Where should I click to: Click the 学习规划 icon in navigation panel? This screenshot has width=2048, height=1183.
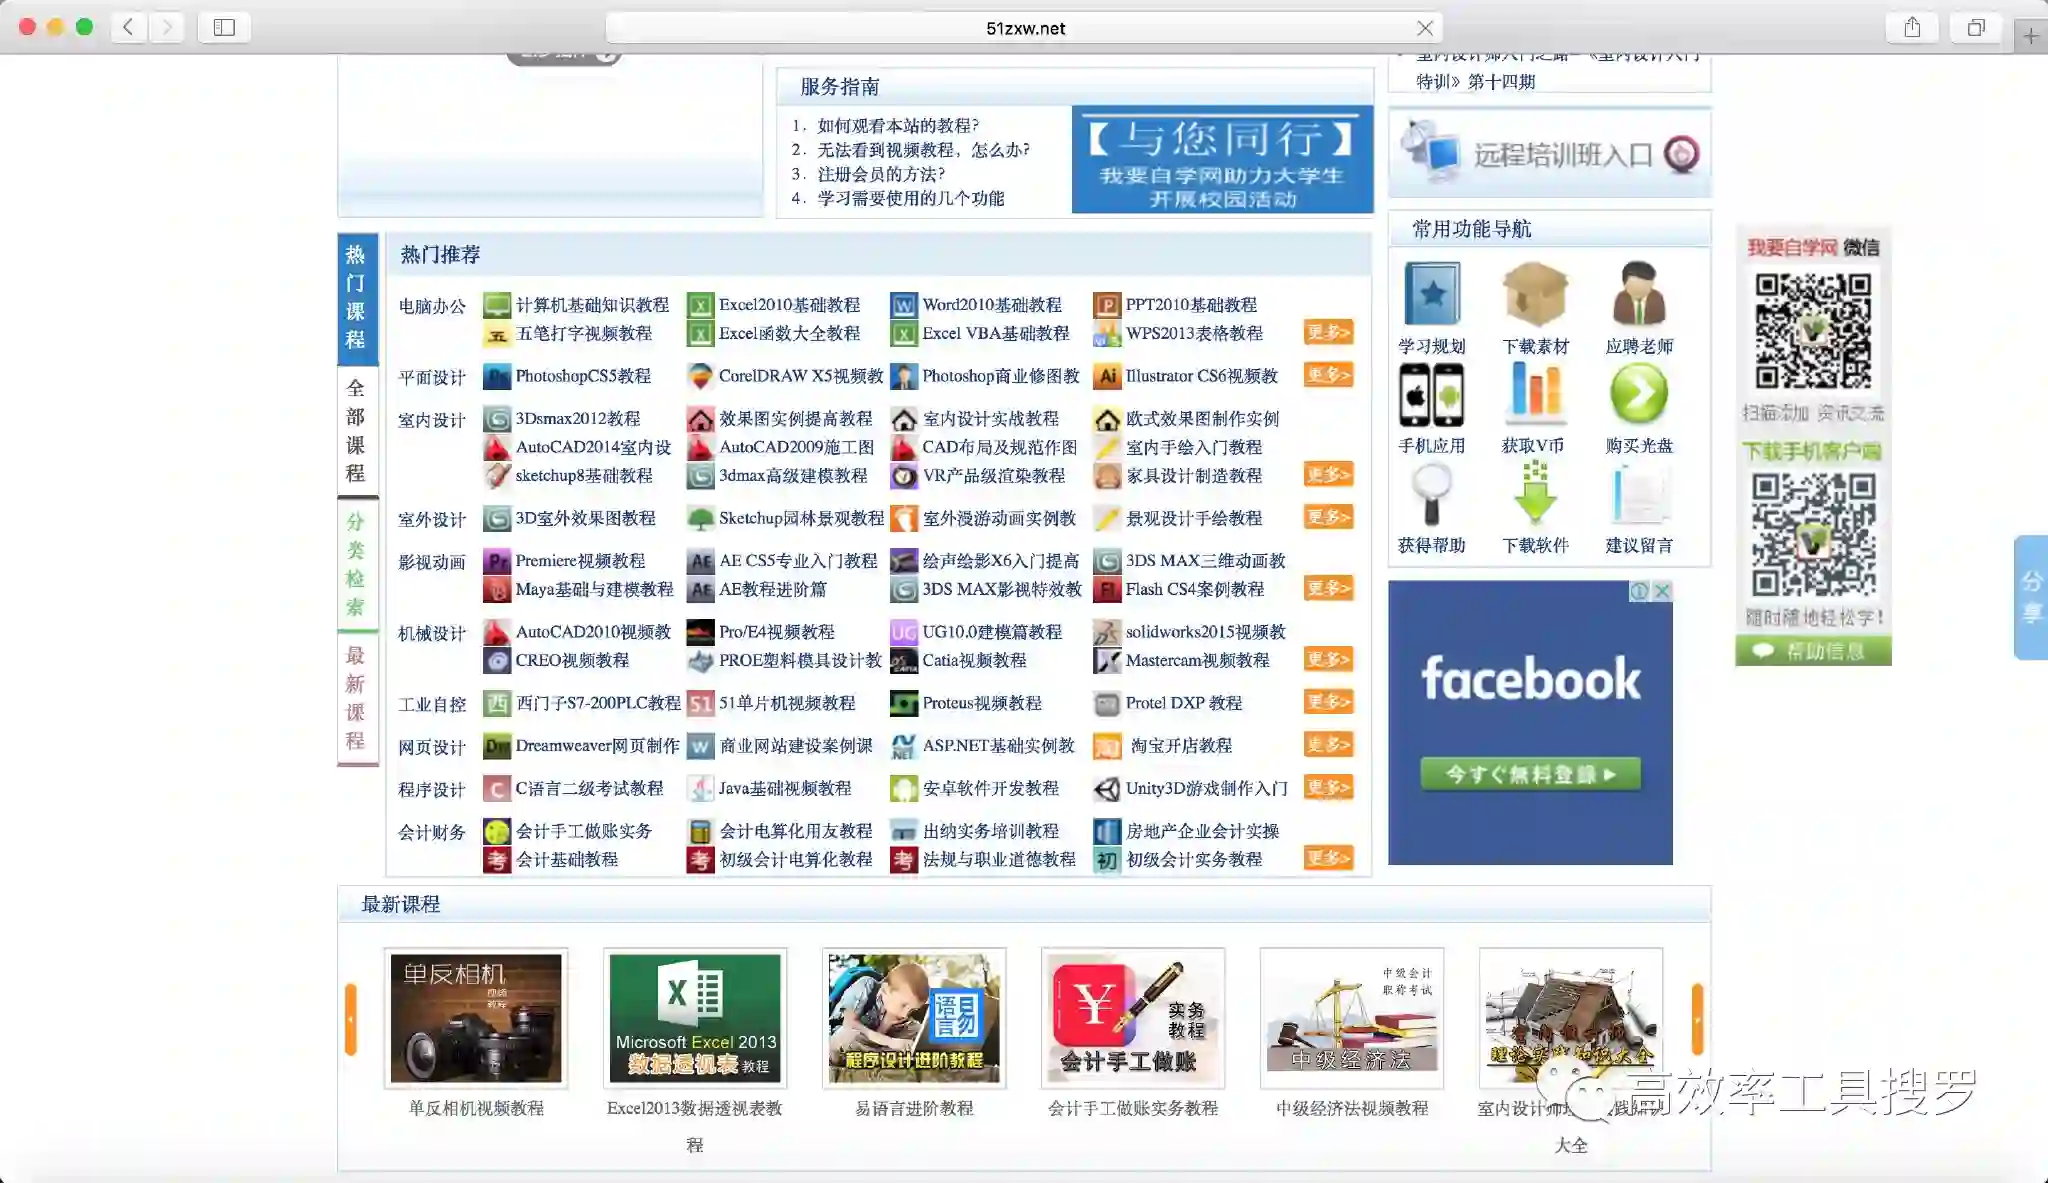coord(1431,294)
